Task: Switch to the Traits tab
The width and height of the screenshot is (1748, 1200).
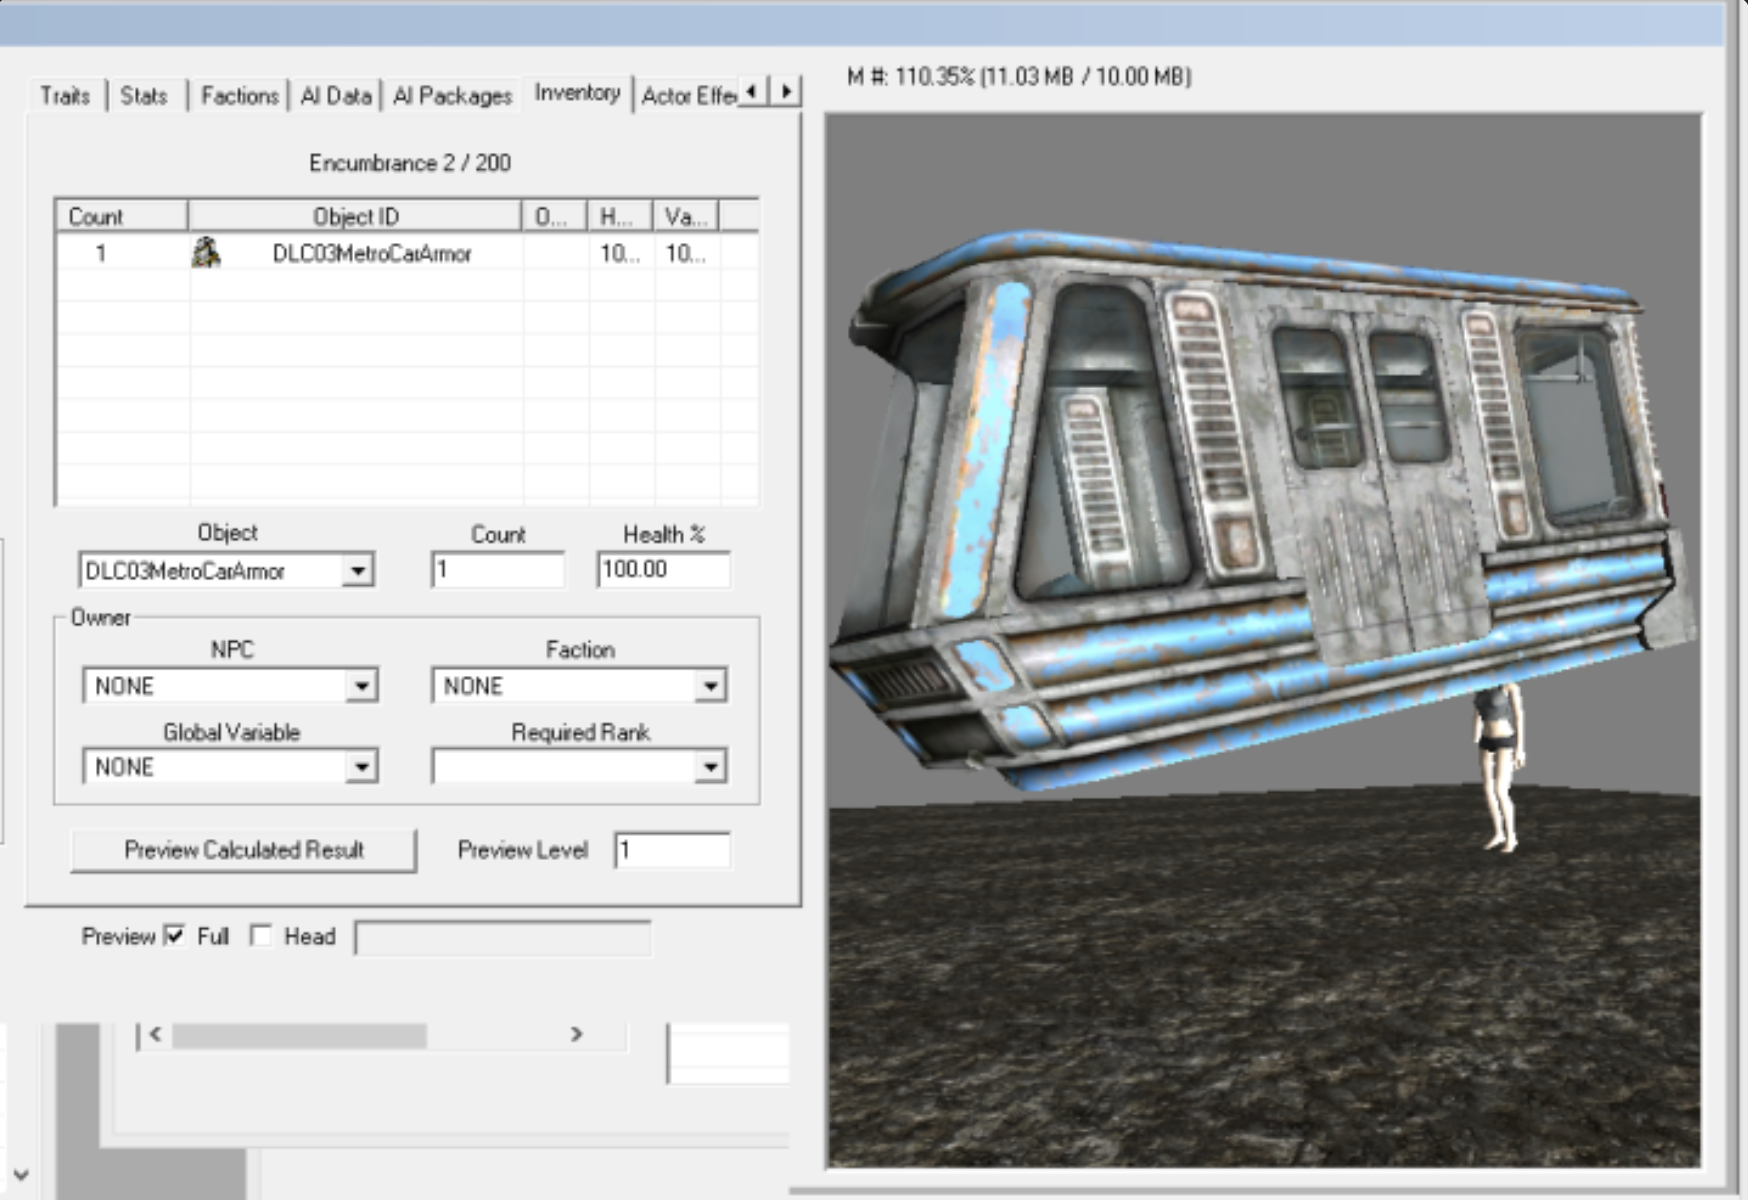Action: pos(65,96)
